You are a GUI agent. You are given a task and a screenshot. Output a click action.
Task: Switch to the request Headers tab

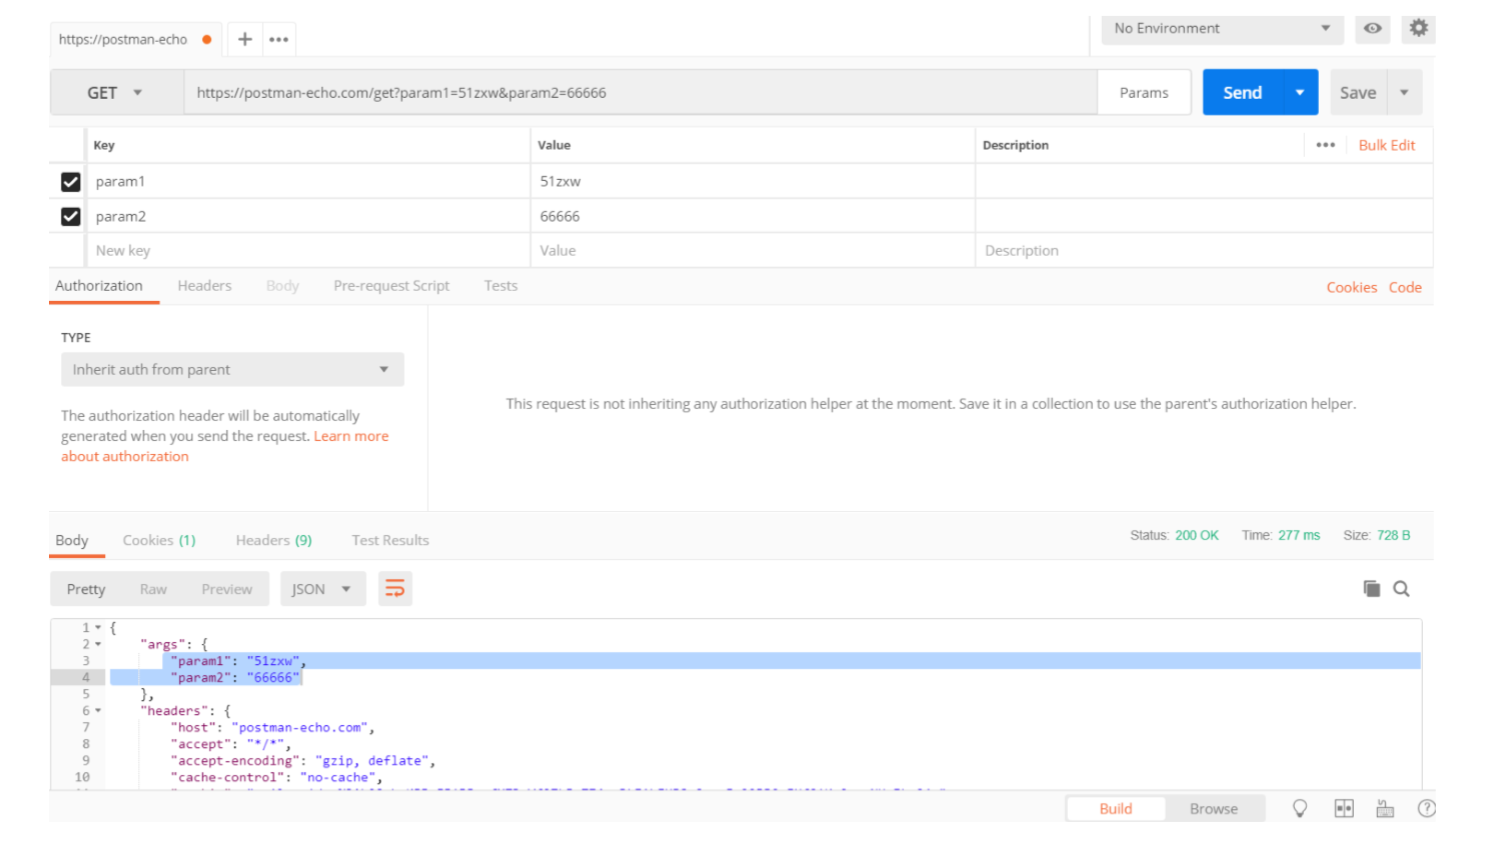[204, 286]
